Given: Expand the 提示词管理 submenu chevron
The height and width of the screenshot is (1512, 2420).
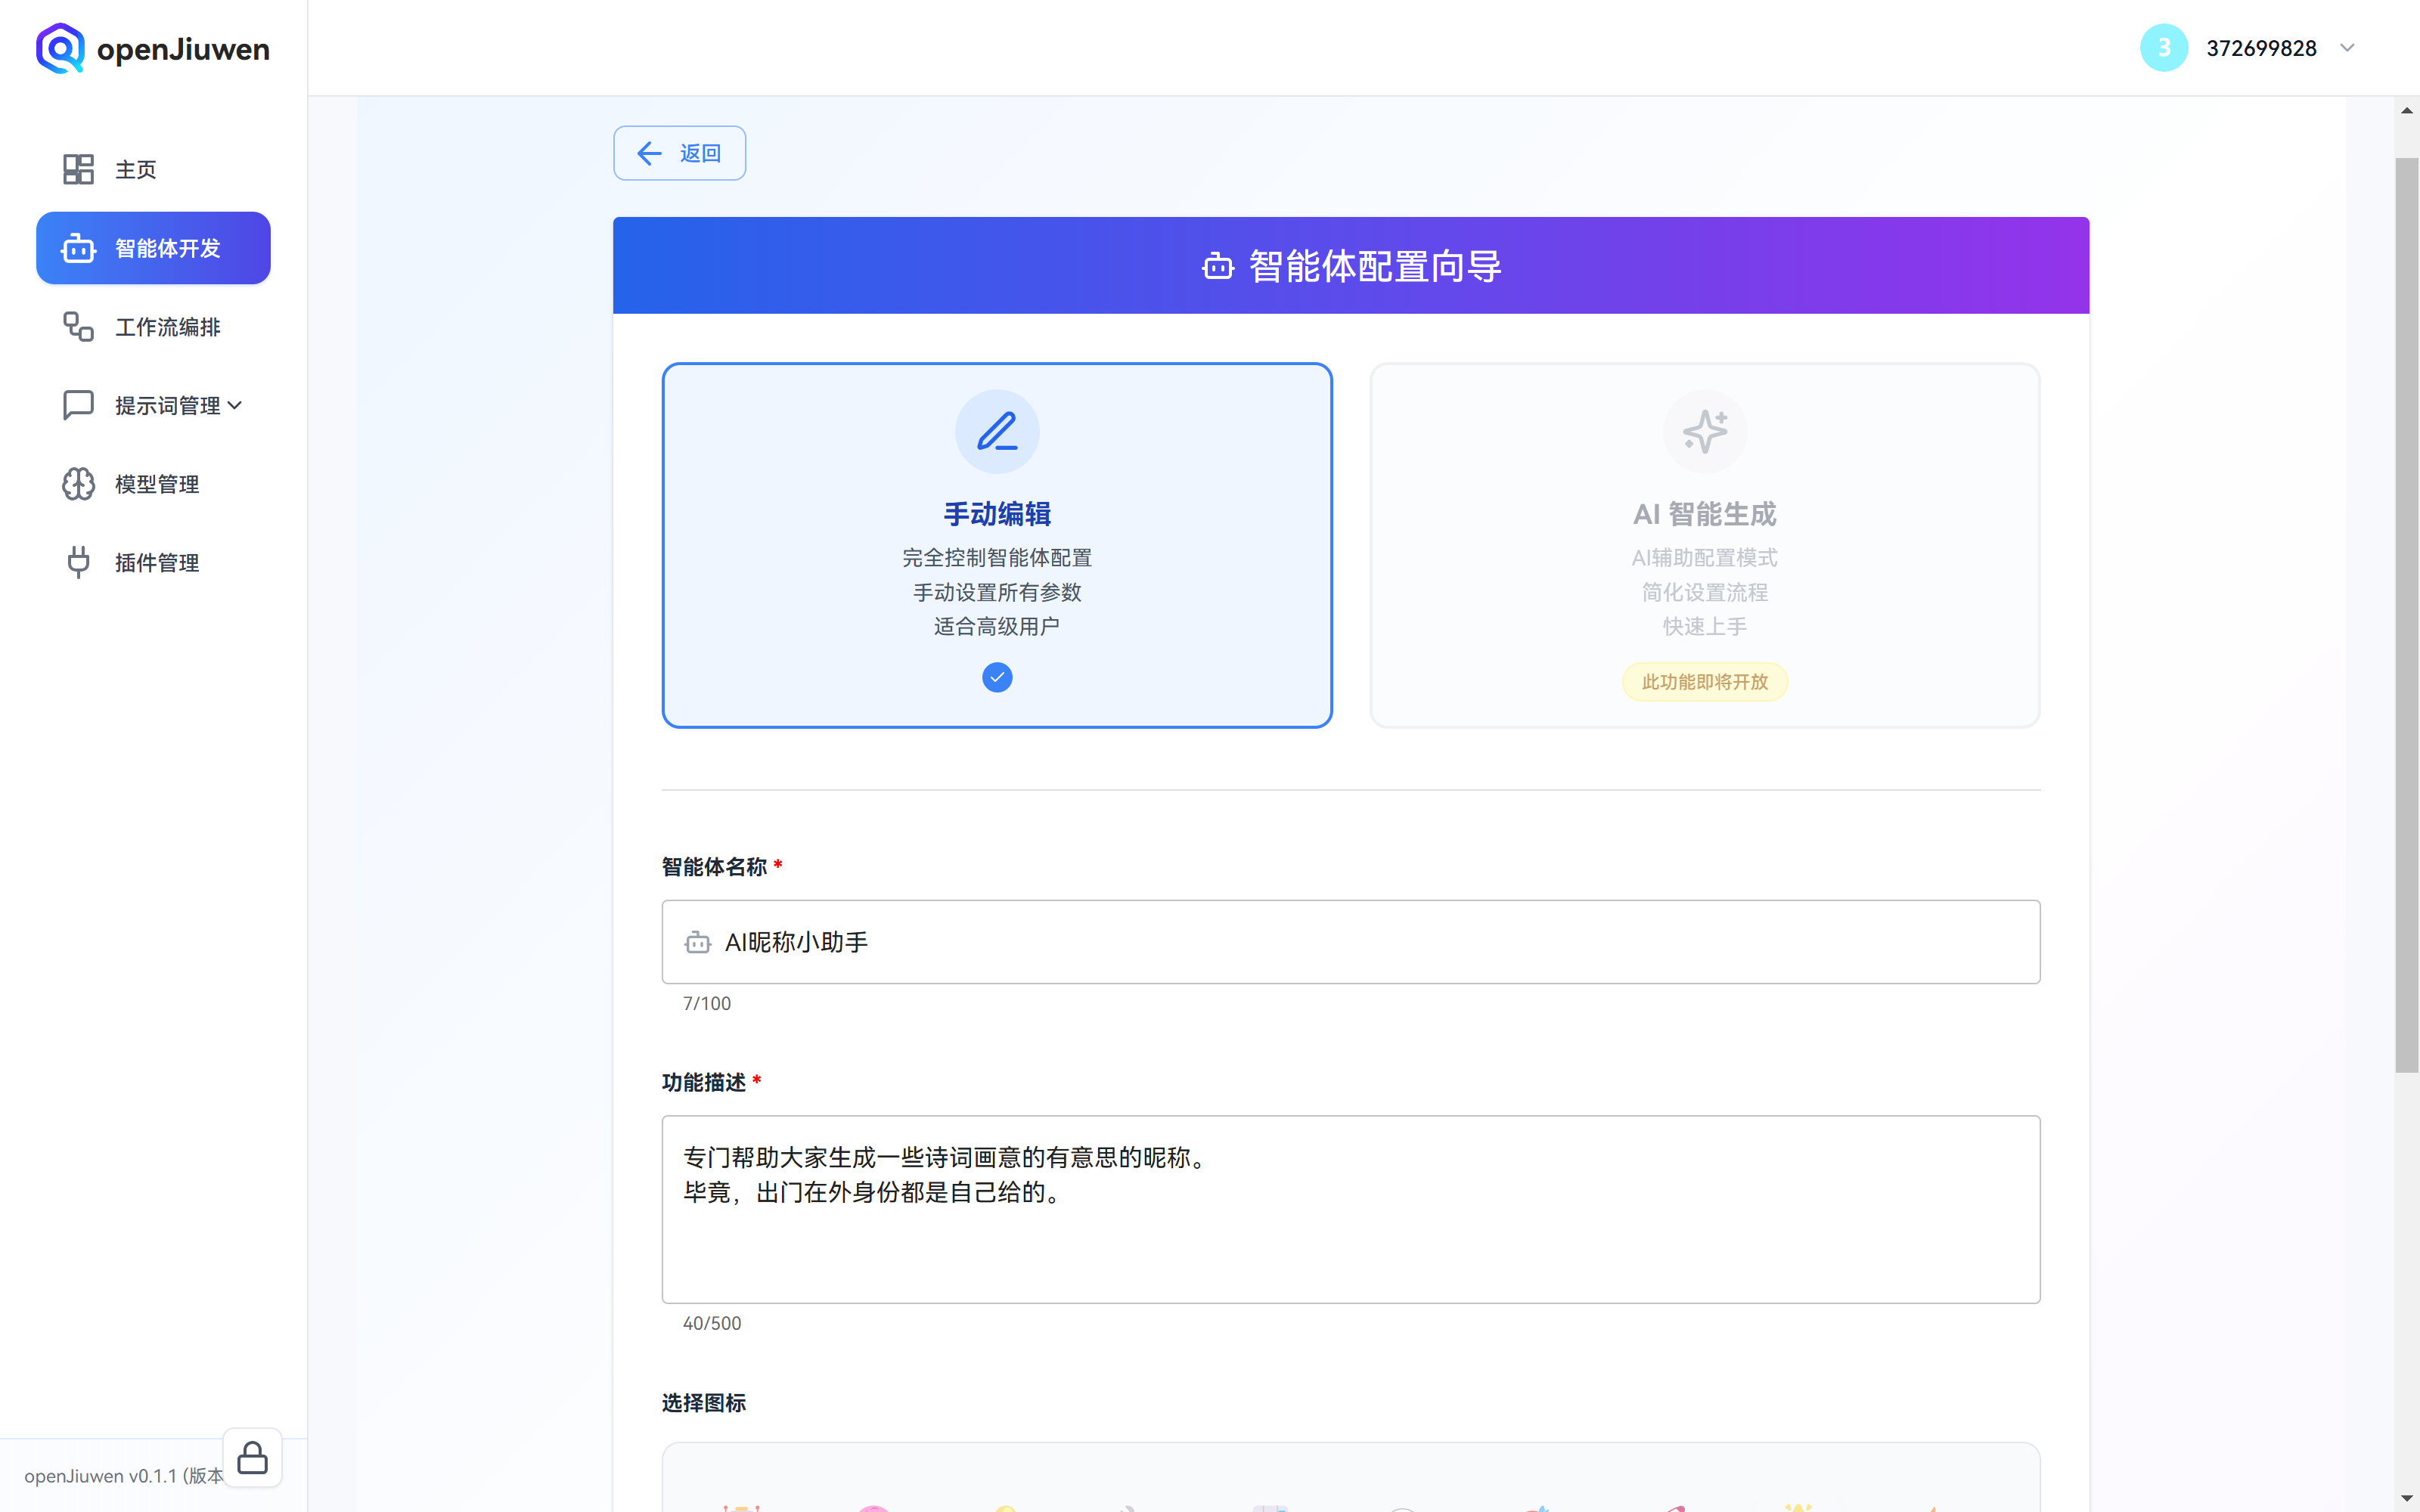Looking at the screenshot, I should click(235, 405).
